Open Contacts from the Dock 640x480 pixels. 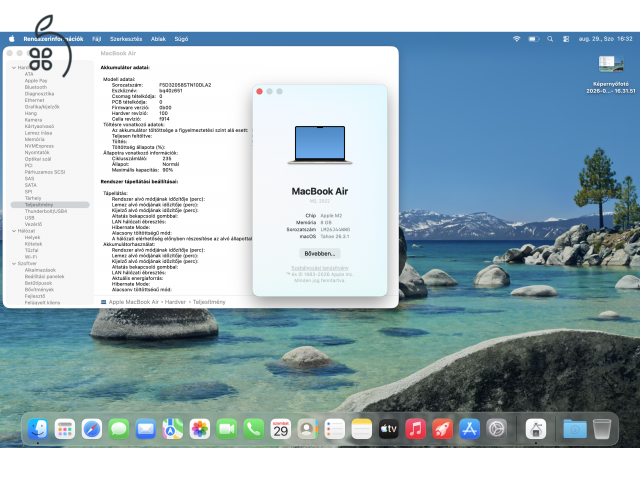click(x=308, y=429)
